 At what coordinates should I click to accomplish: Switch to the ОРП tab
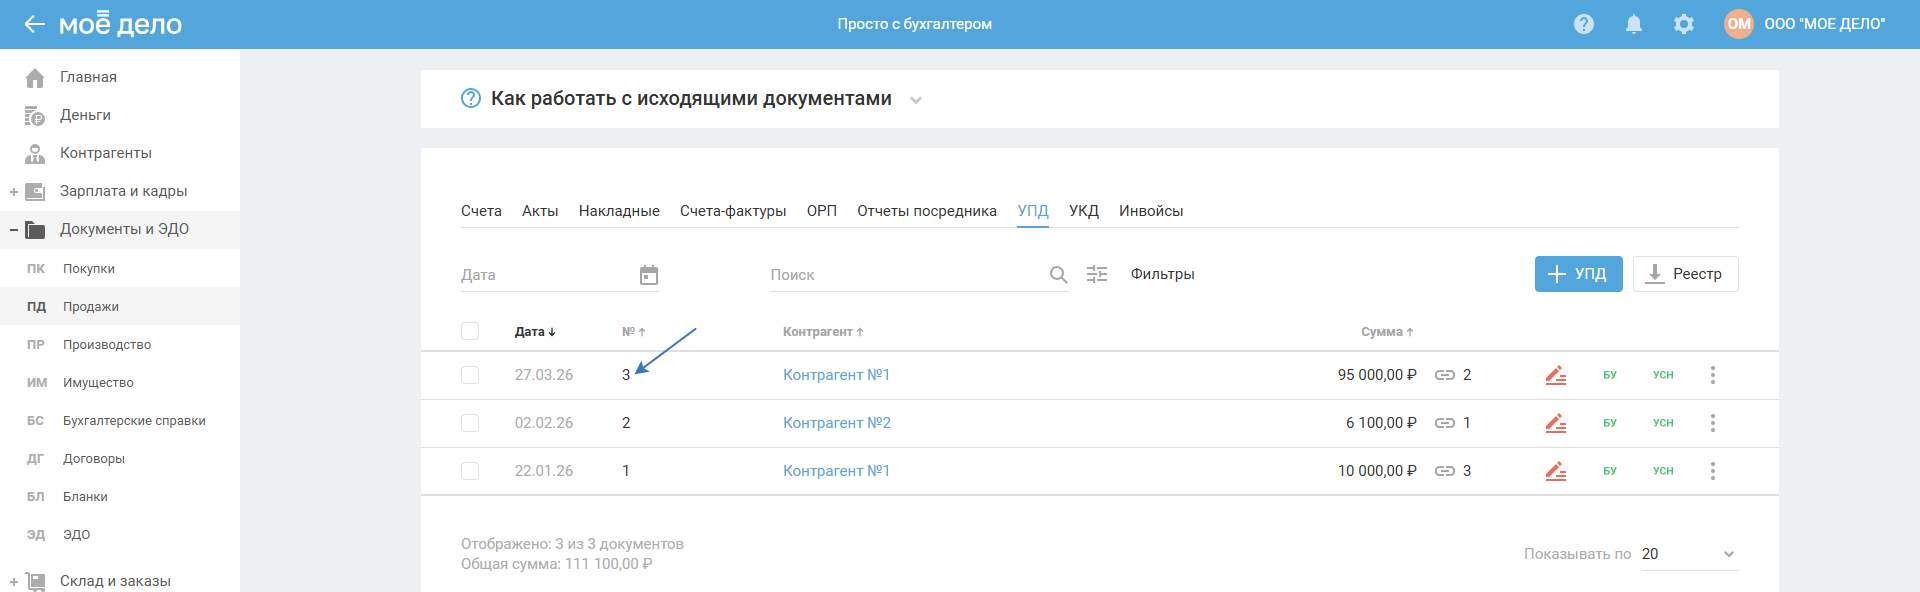[x=822, y=211]
